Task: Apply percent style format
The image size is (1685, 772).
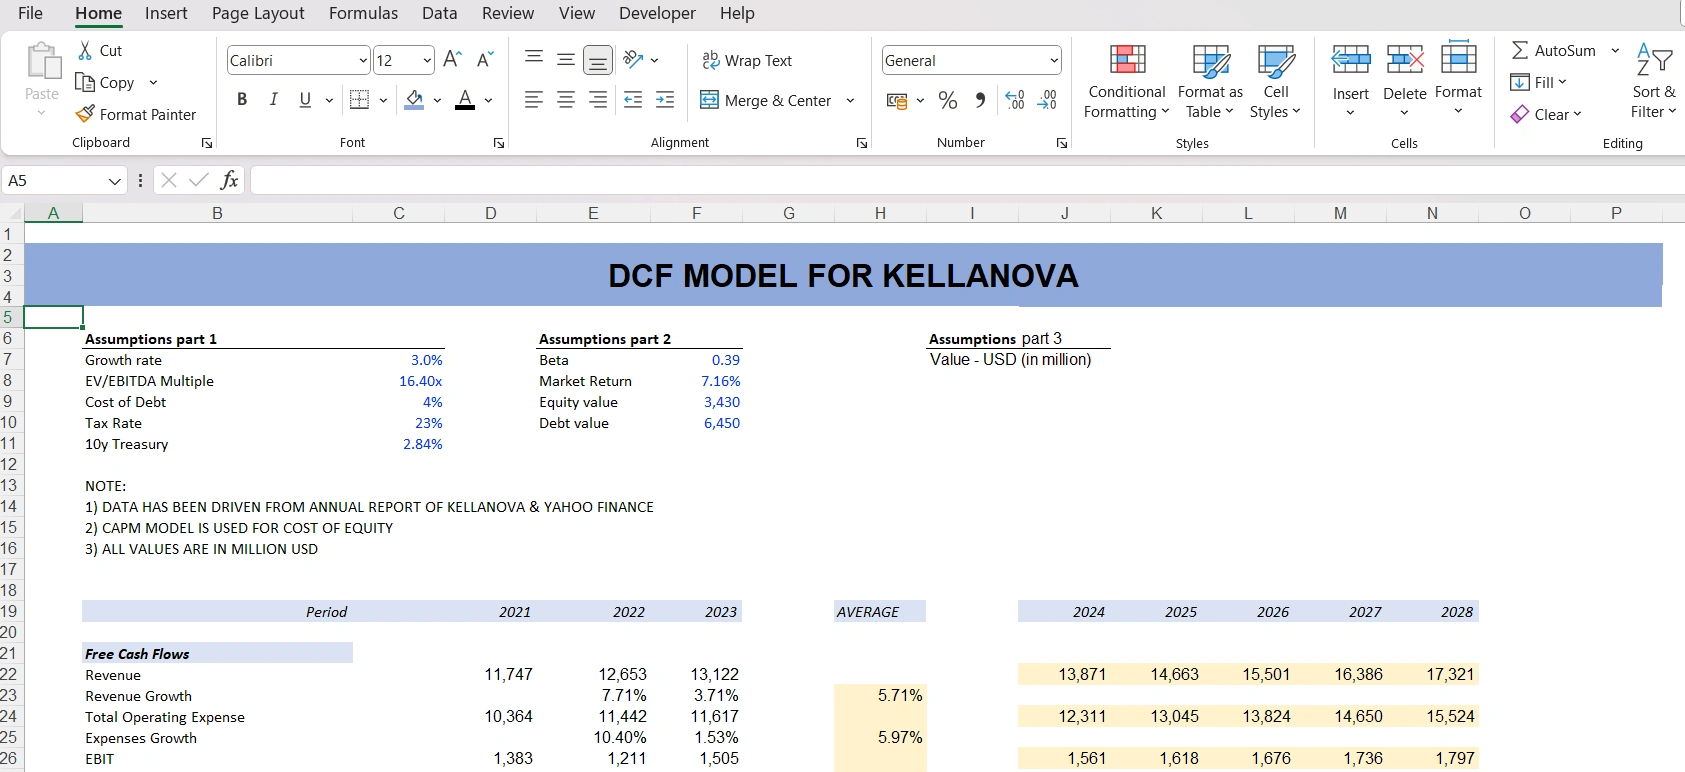Action: [948, 100]
